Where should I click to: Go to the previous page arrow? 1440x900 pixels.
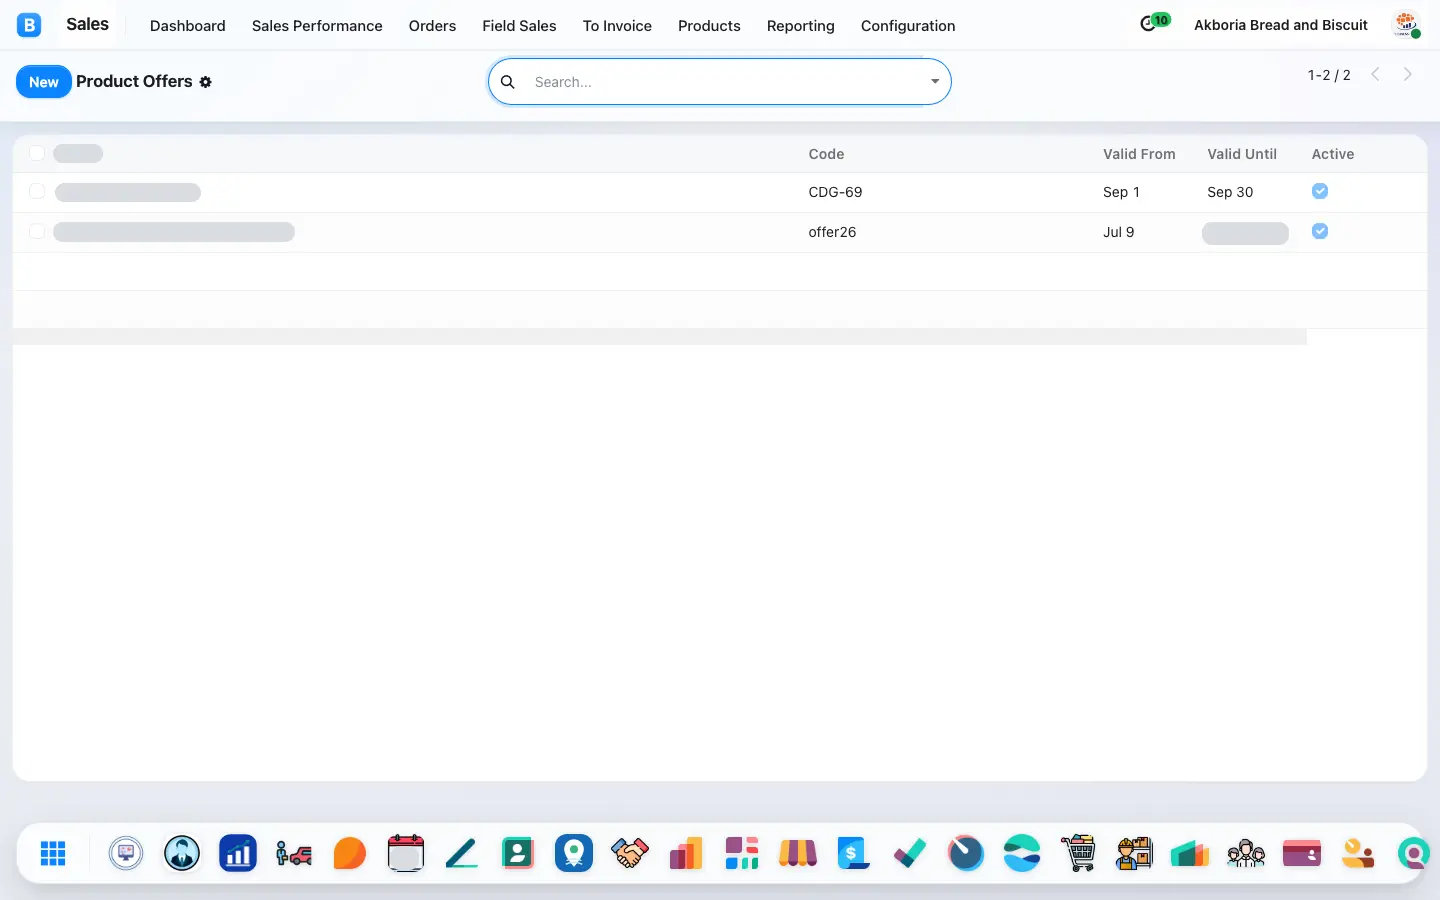1376,75
